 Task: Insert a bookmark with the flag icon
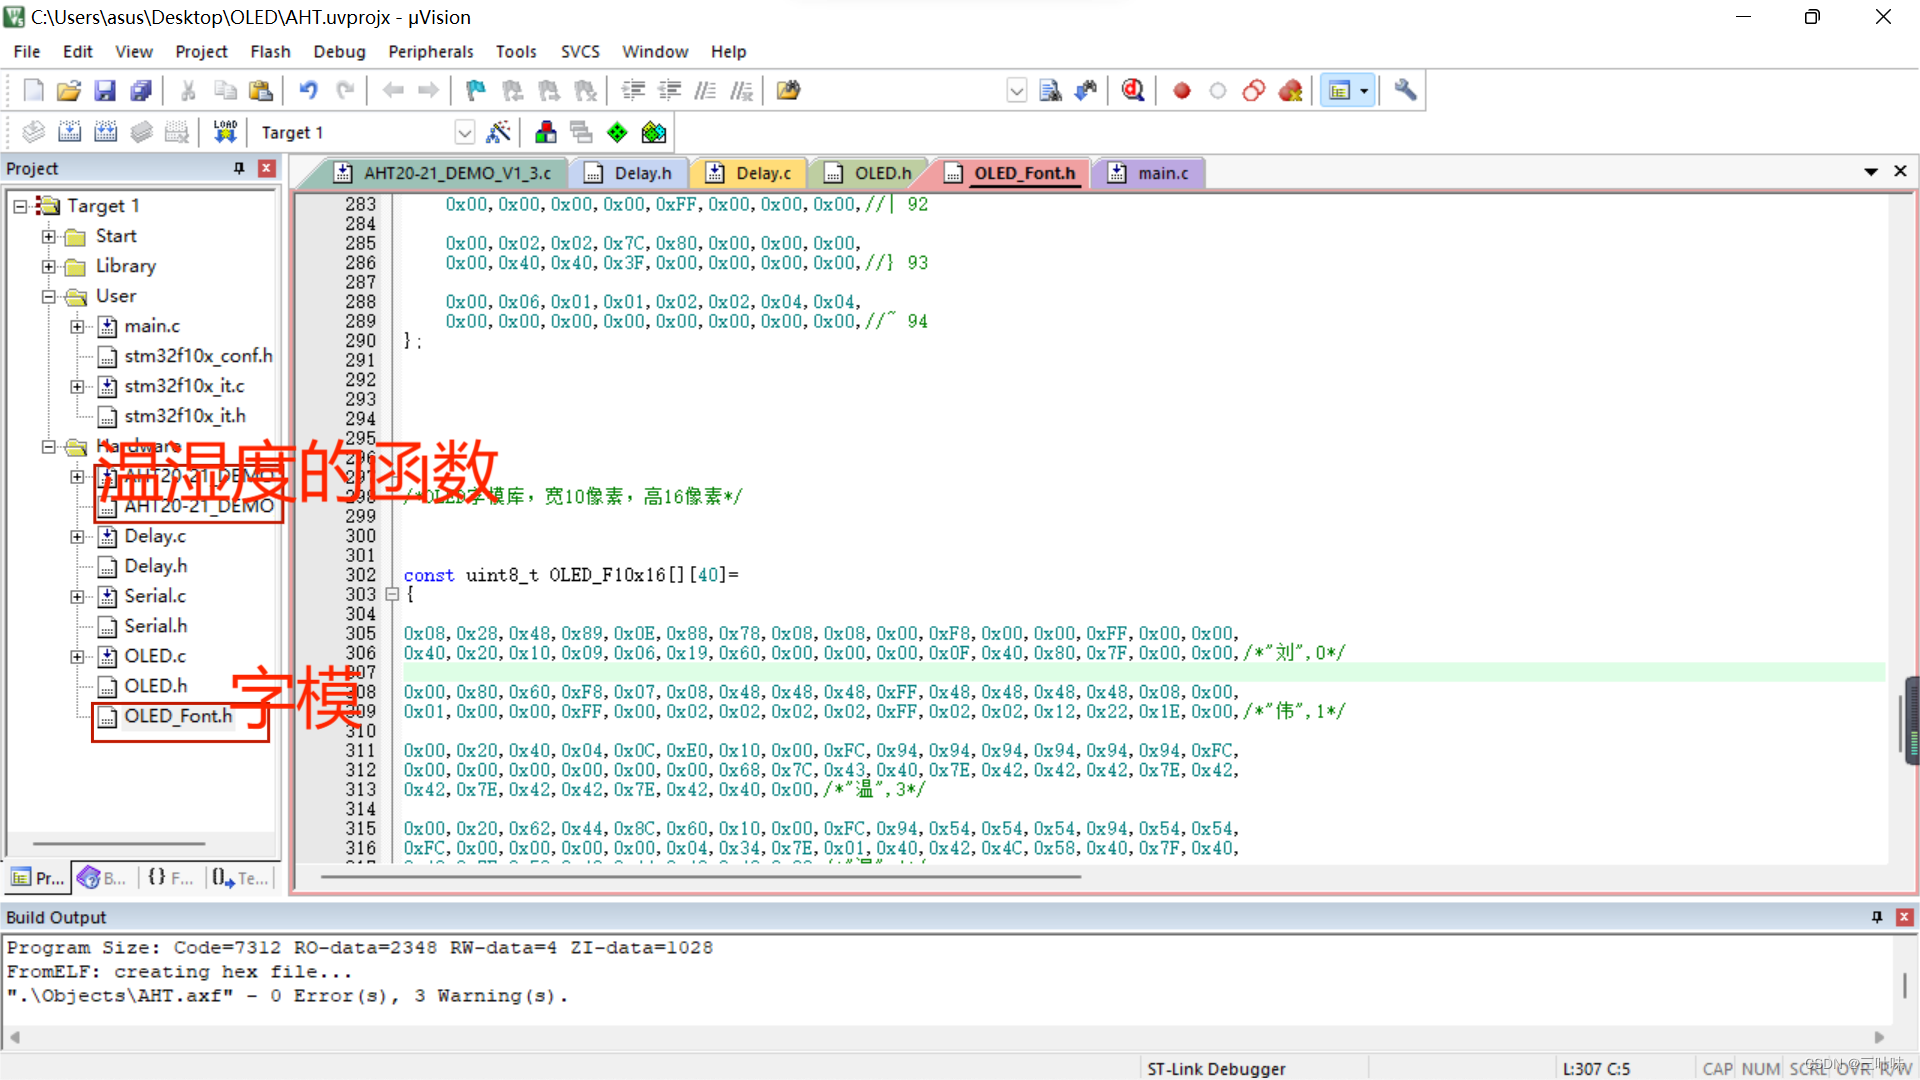point(476,91)
